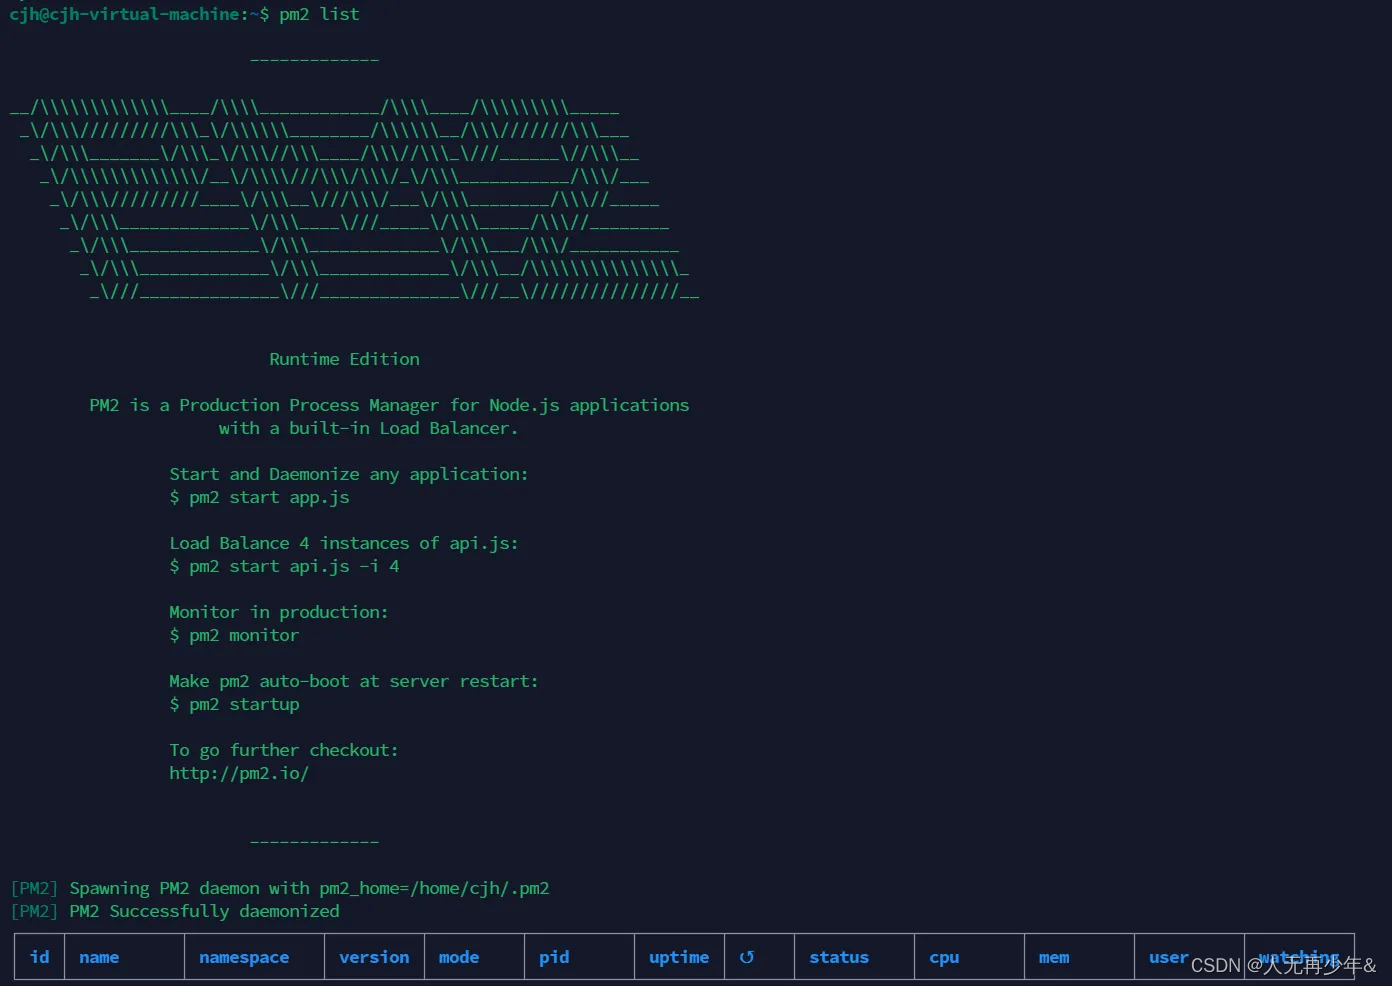
Task: Click the mode column header
Action: [x=458, y=956]
